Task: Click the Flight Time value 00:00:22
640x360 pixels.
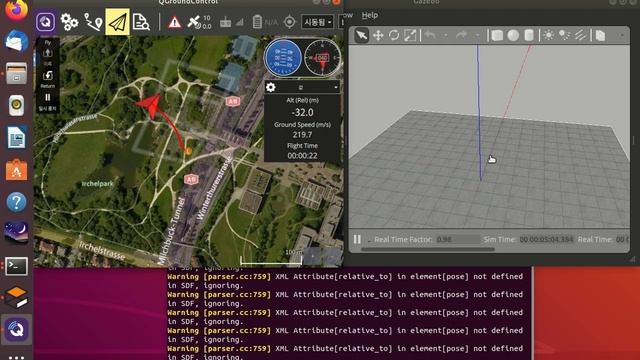Action: click(302, 156)
